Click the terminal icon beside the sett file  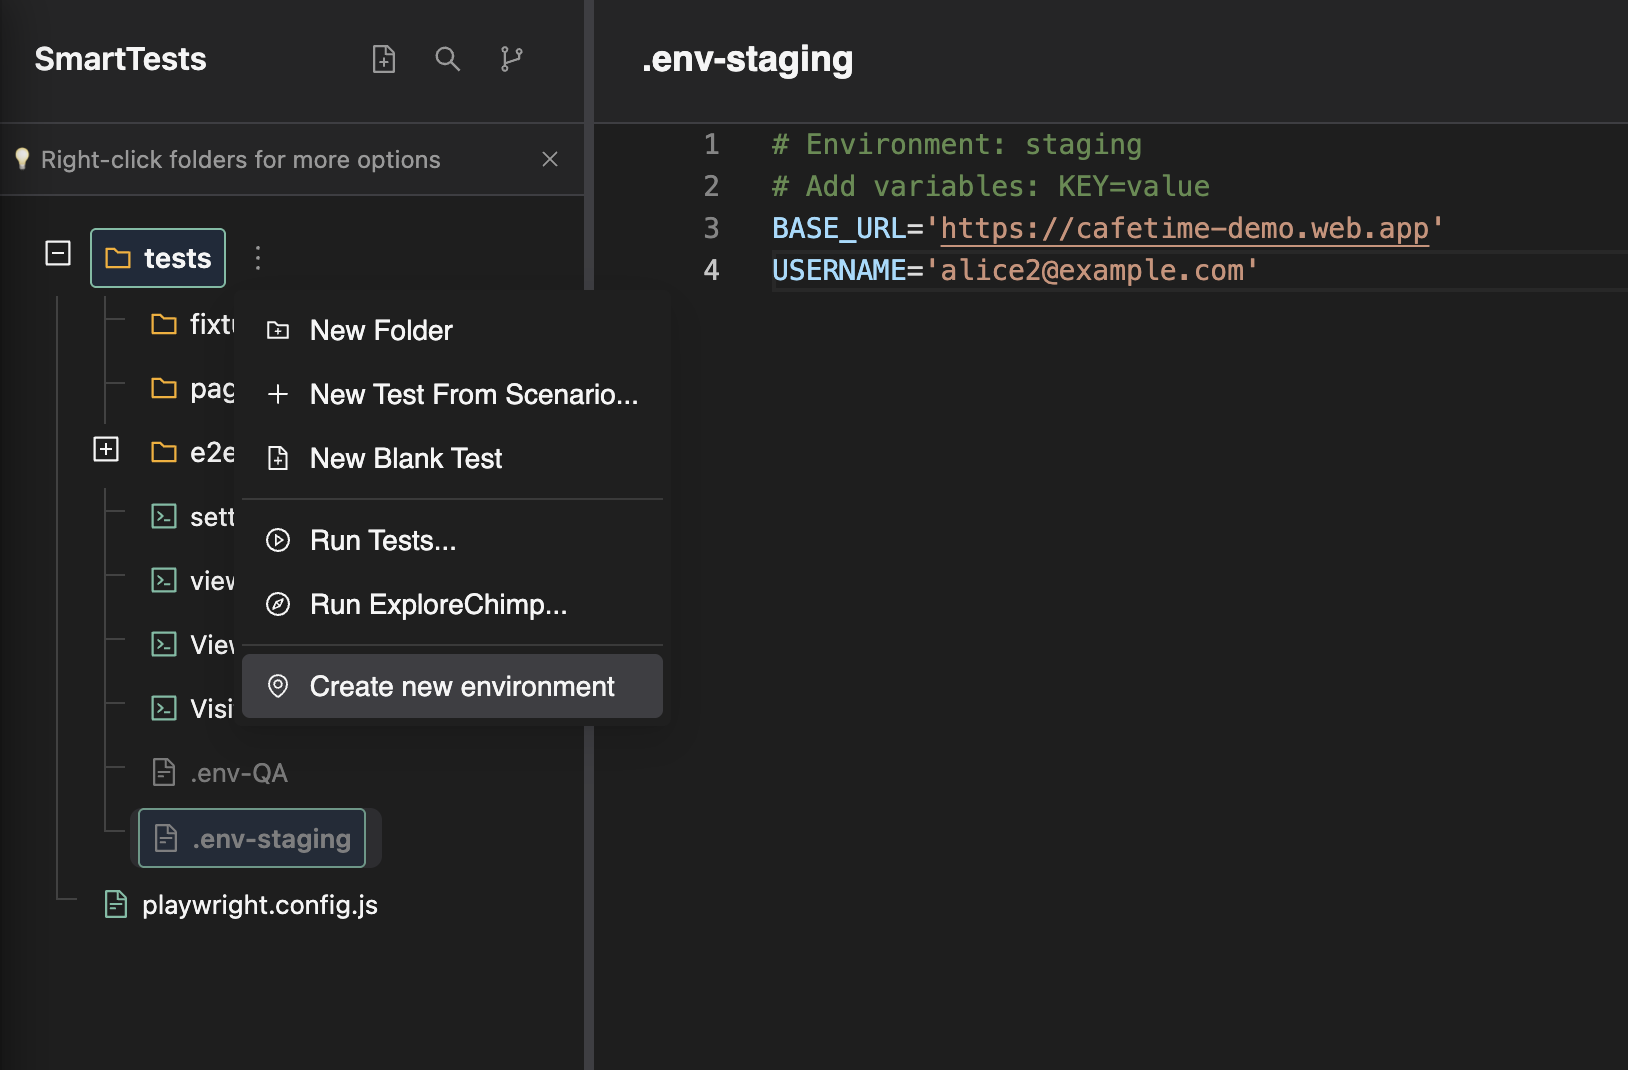point(164,516)
